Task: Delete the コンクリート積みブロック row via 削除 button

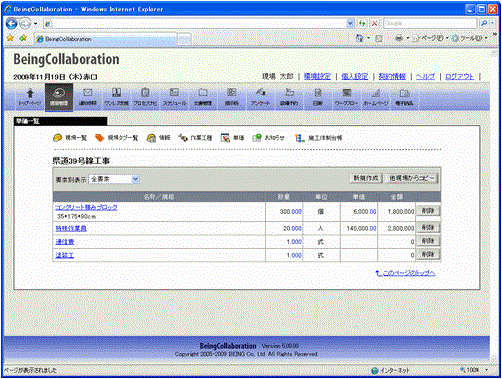Action: click(x=428, y=211)
